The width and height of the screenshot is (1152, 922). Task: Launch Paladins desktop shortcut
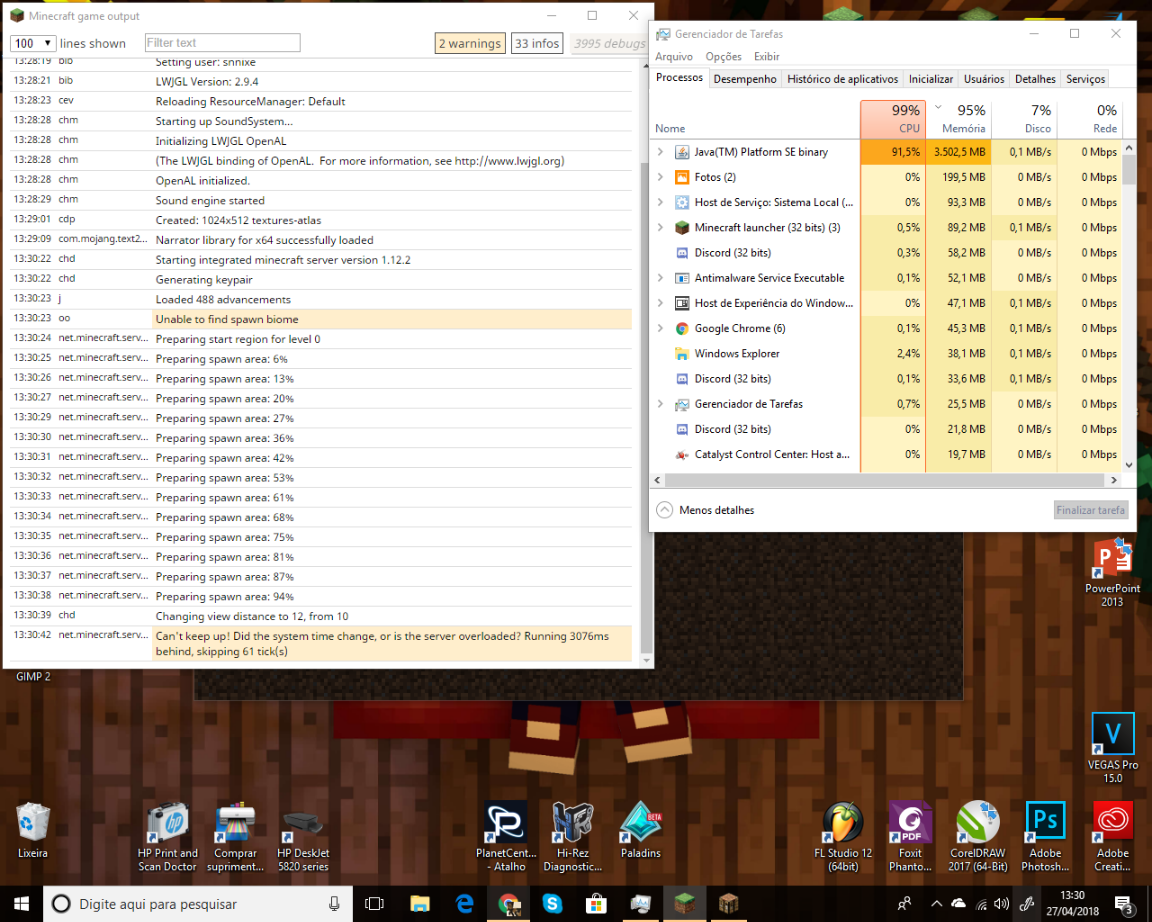[641, 830]
